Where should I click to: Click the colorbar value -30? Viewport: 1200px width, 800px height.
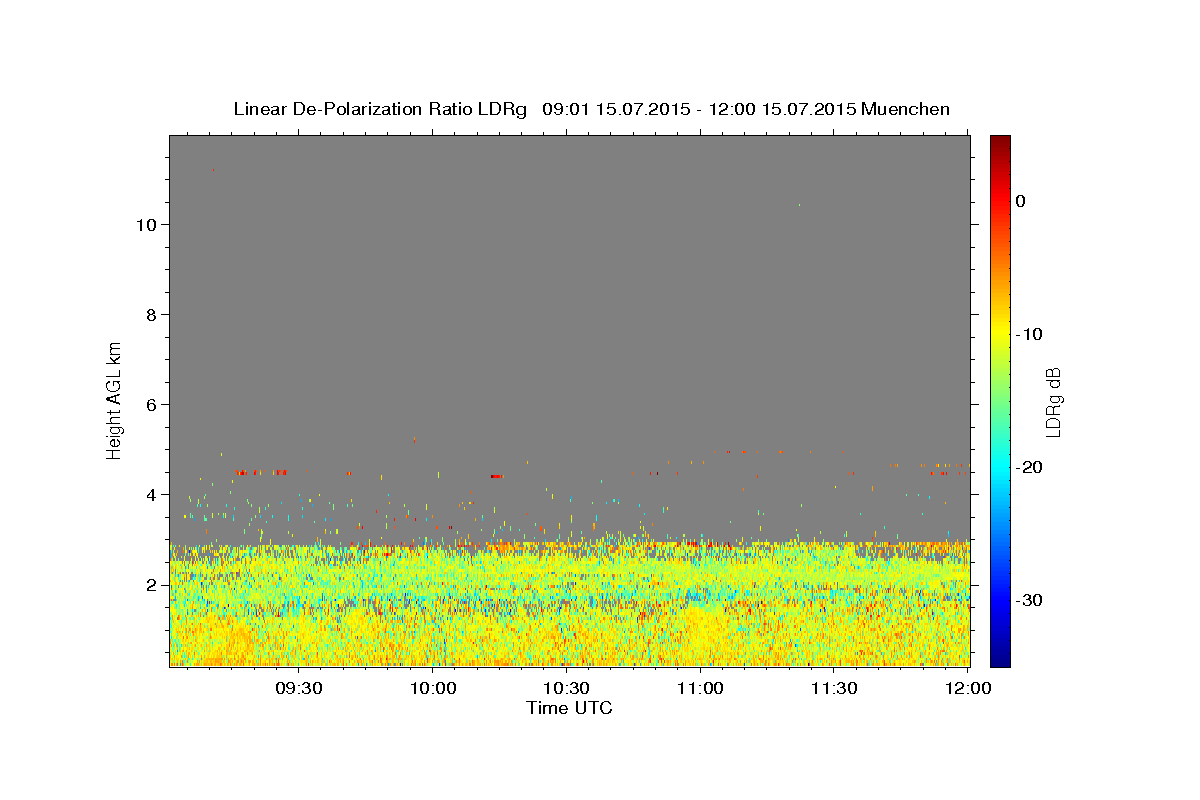pos(1029,600)
